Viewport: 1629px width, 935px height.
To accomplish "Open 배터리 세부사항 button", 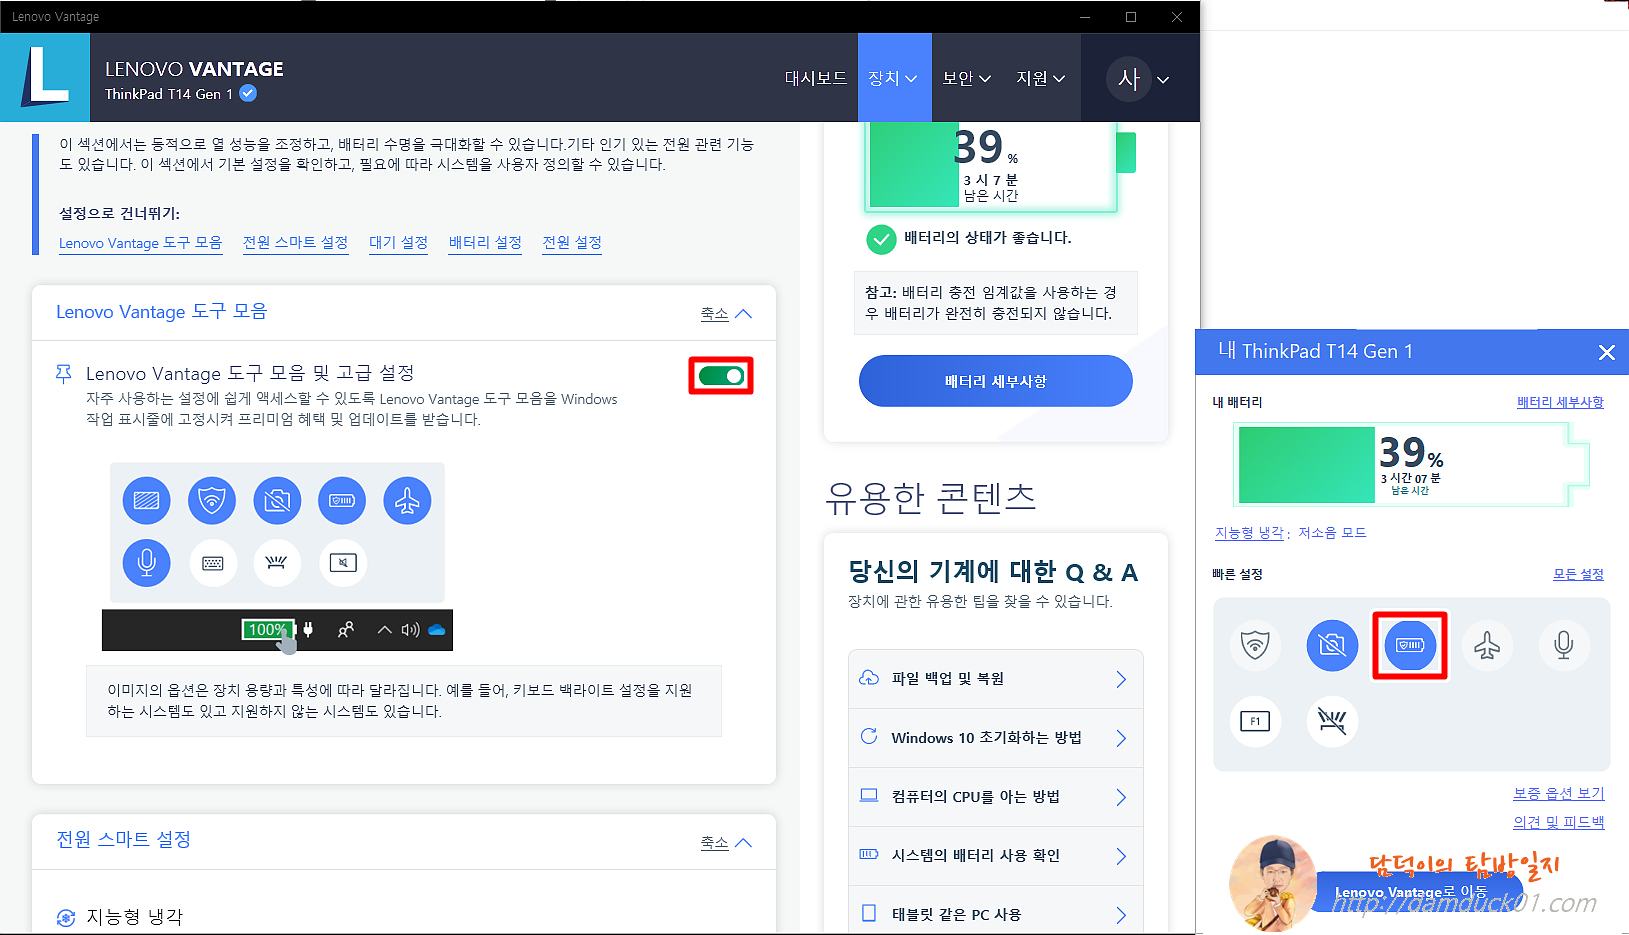I will [995, 381].
